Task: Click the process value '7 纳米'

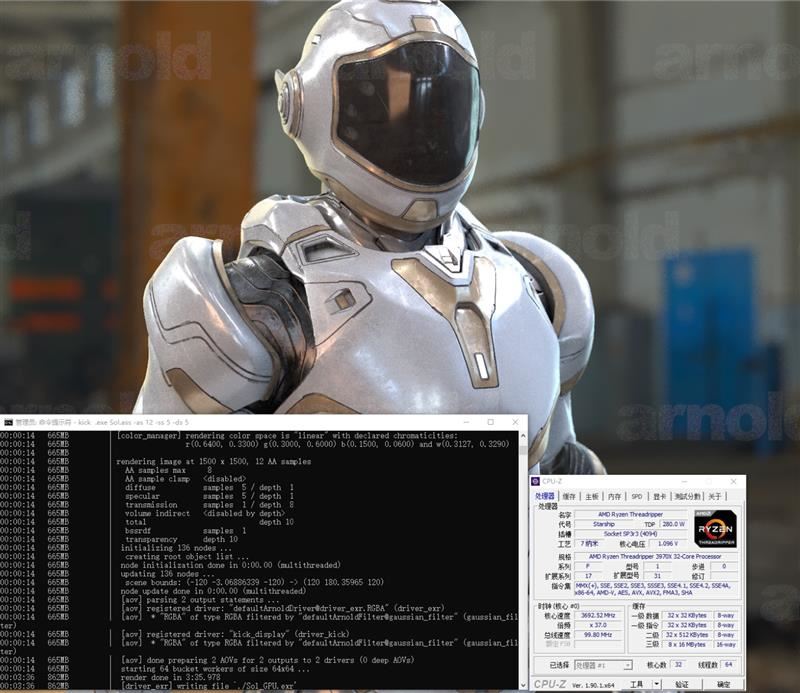Action: 590,543
